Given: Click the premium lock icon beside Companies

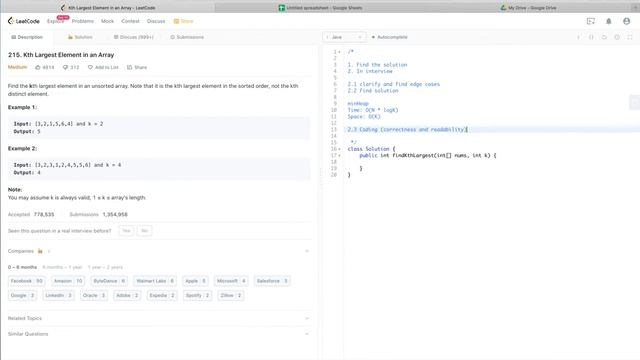Looking at the screenshot, I should [40, 251].
